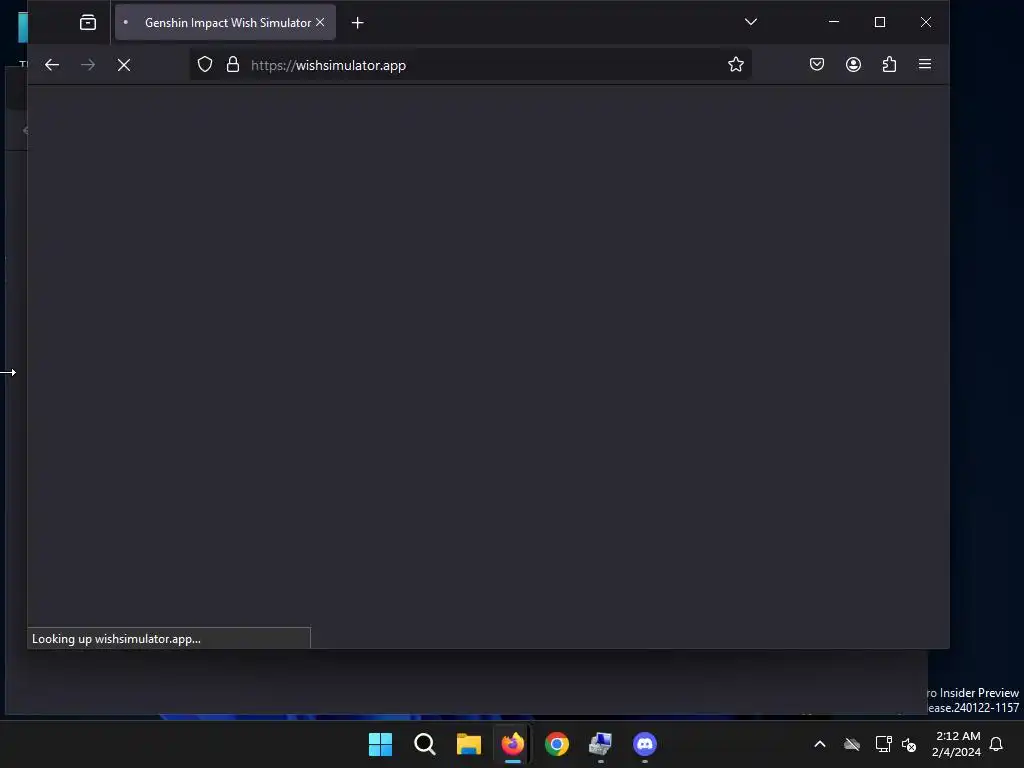The height and width of the screenshot is (768, 1024).
Task: Go back one page
Action: tap(52, 65)
